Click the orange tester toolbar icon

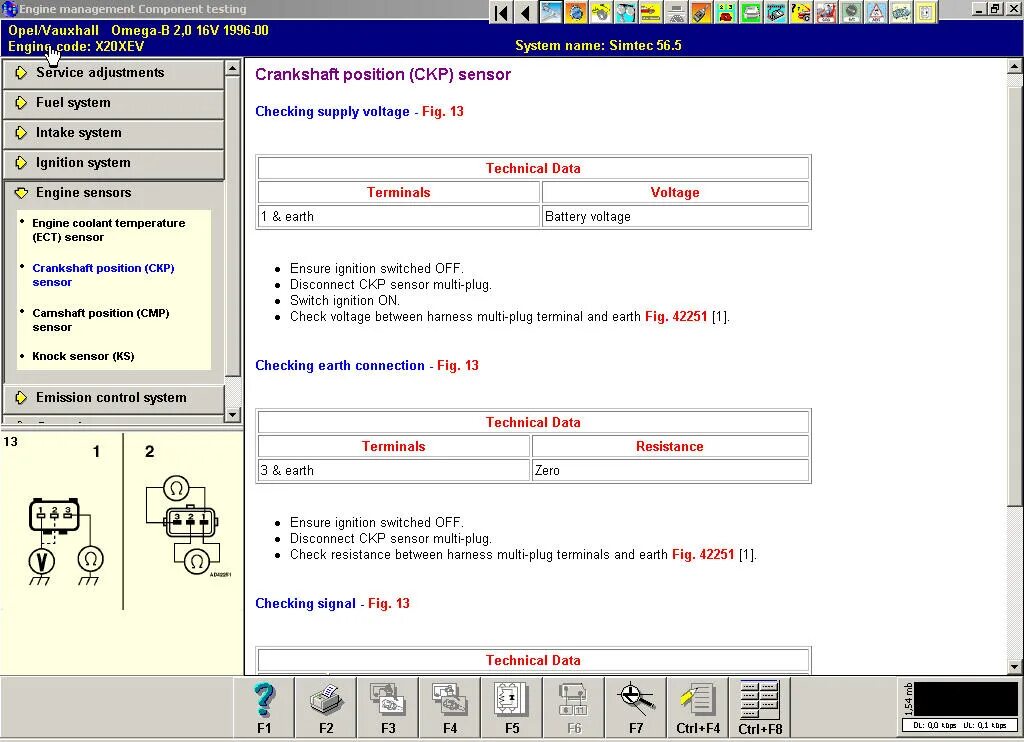pos(700,12)
